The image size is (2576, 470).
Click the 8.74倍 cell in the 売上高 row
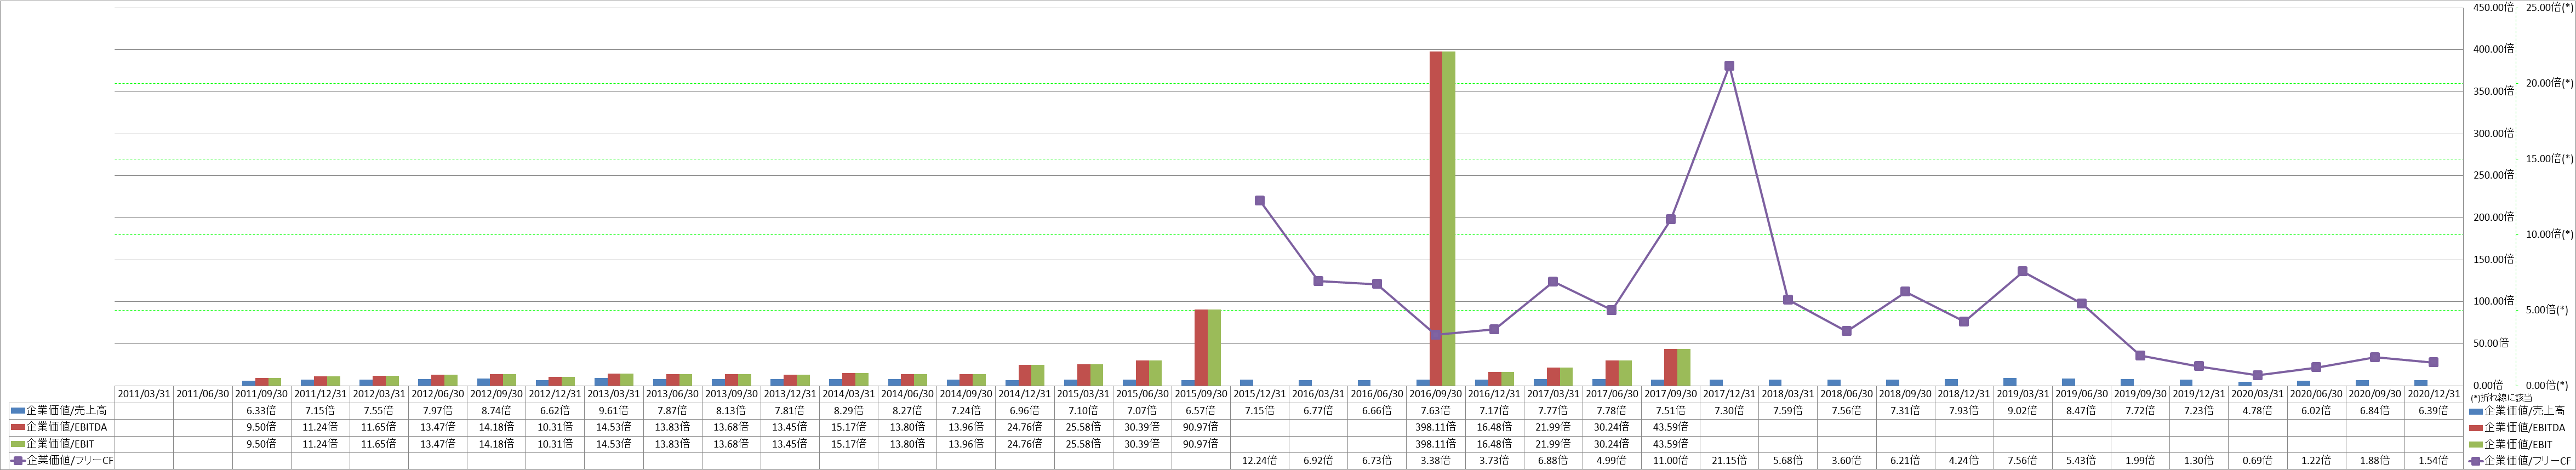point(497,411)
